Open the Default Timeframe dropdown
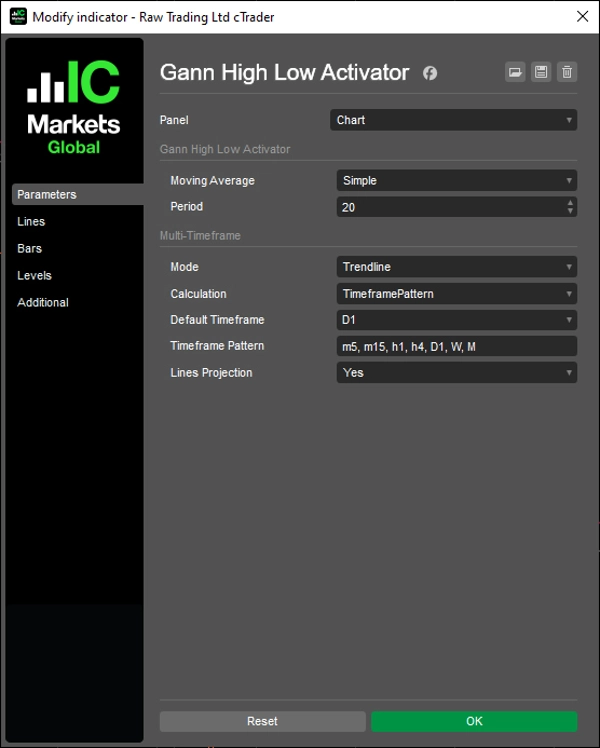 tap(456, 320)
